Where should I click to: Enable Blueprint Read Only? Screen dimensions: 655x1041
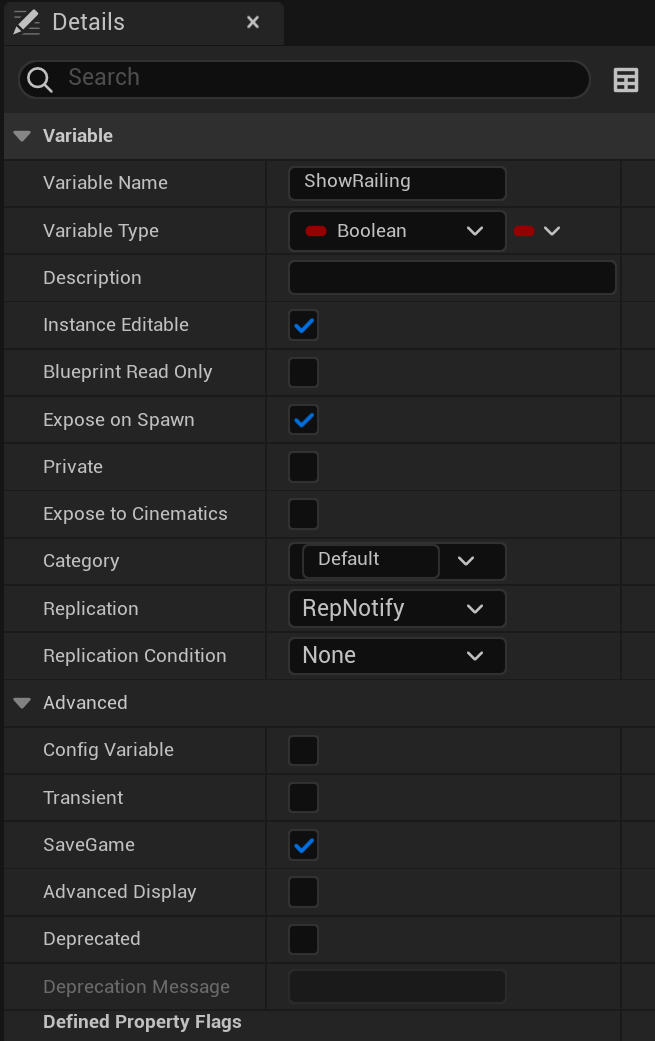tap(304, 373)
